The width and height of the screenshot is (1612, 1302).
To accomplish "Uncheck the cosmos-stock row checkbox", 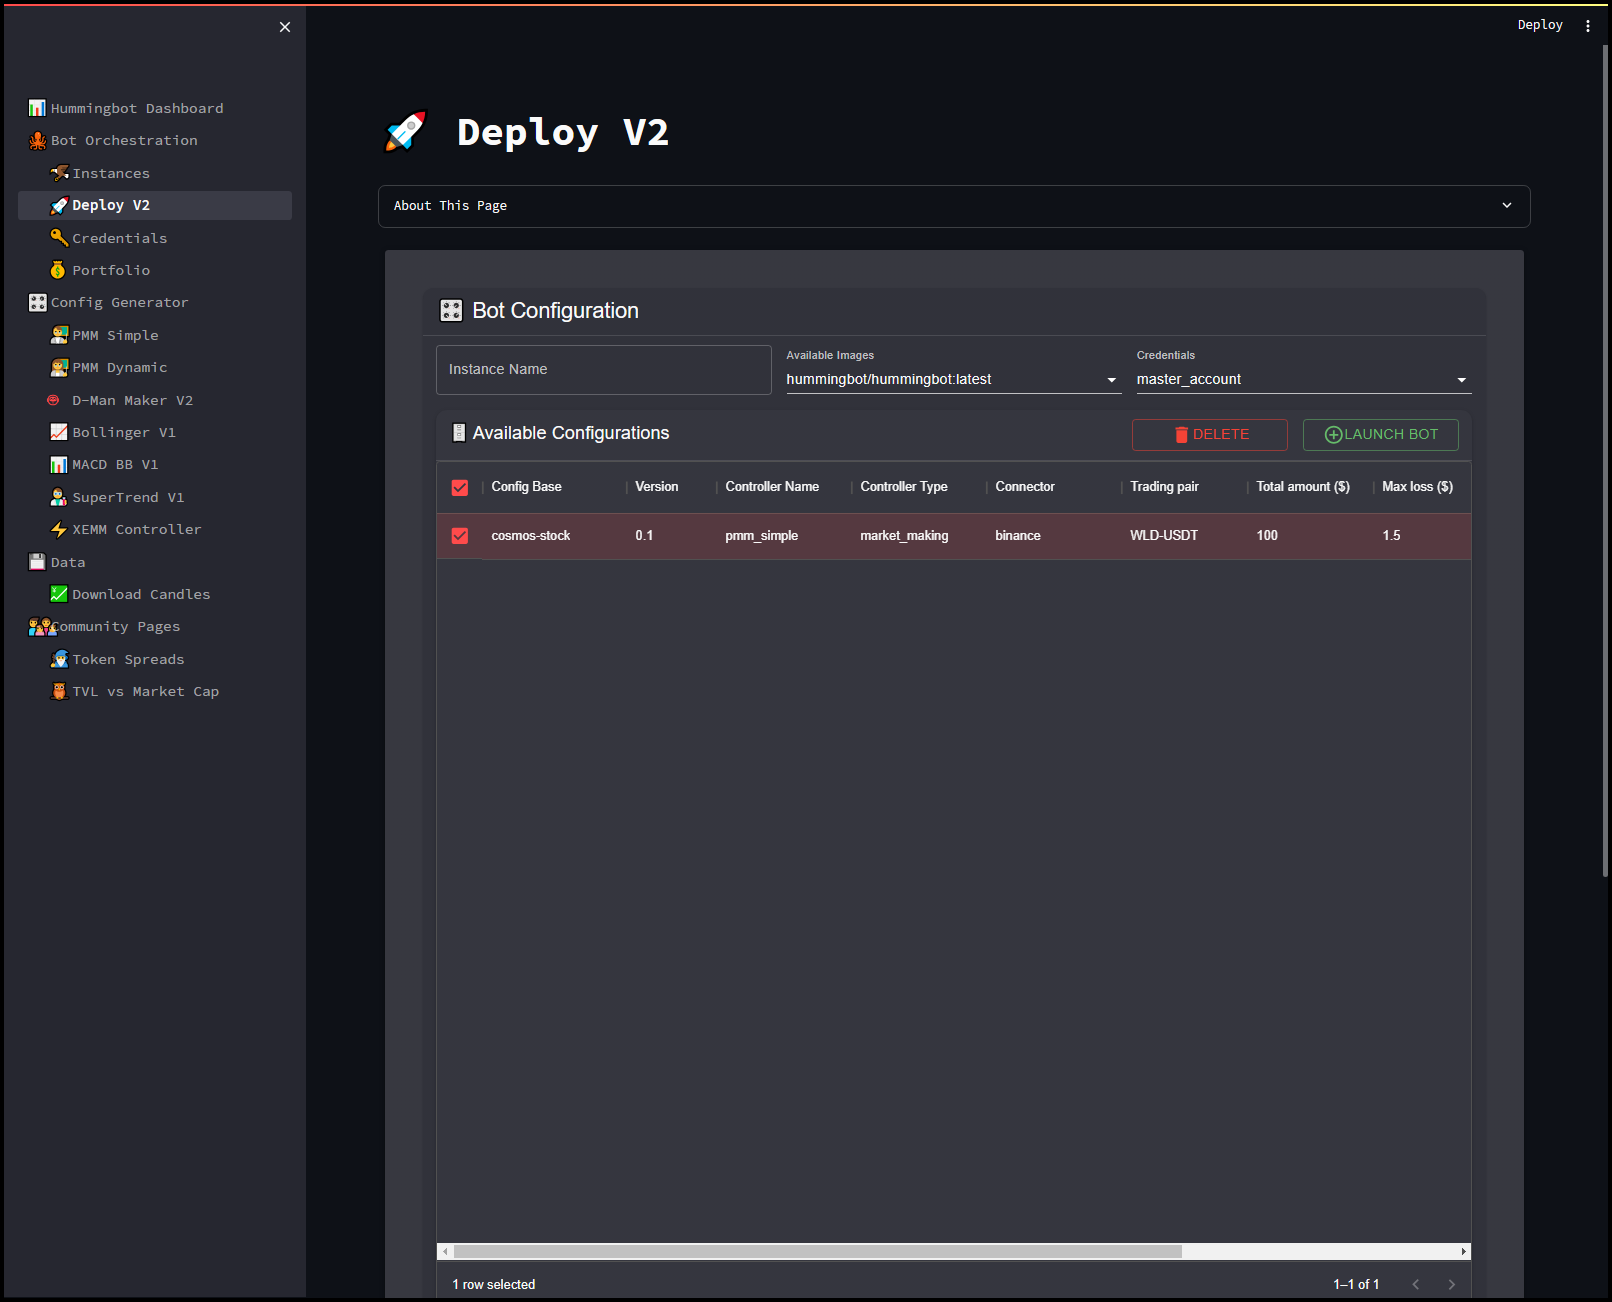I will [460, 536].
